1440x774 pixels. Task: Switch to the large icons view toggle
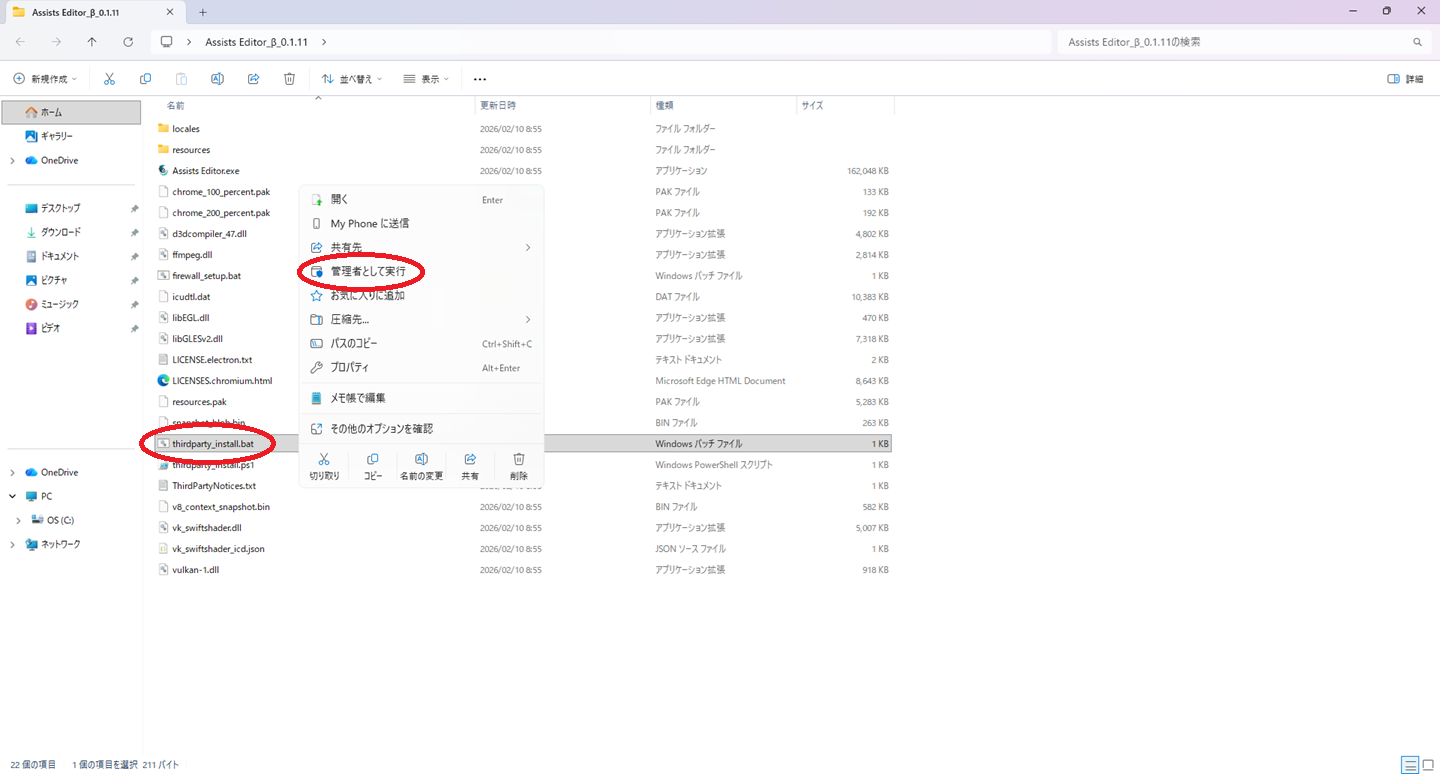1428,765
